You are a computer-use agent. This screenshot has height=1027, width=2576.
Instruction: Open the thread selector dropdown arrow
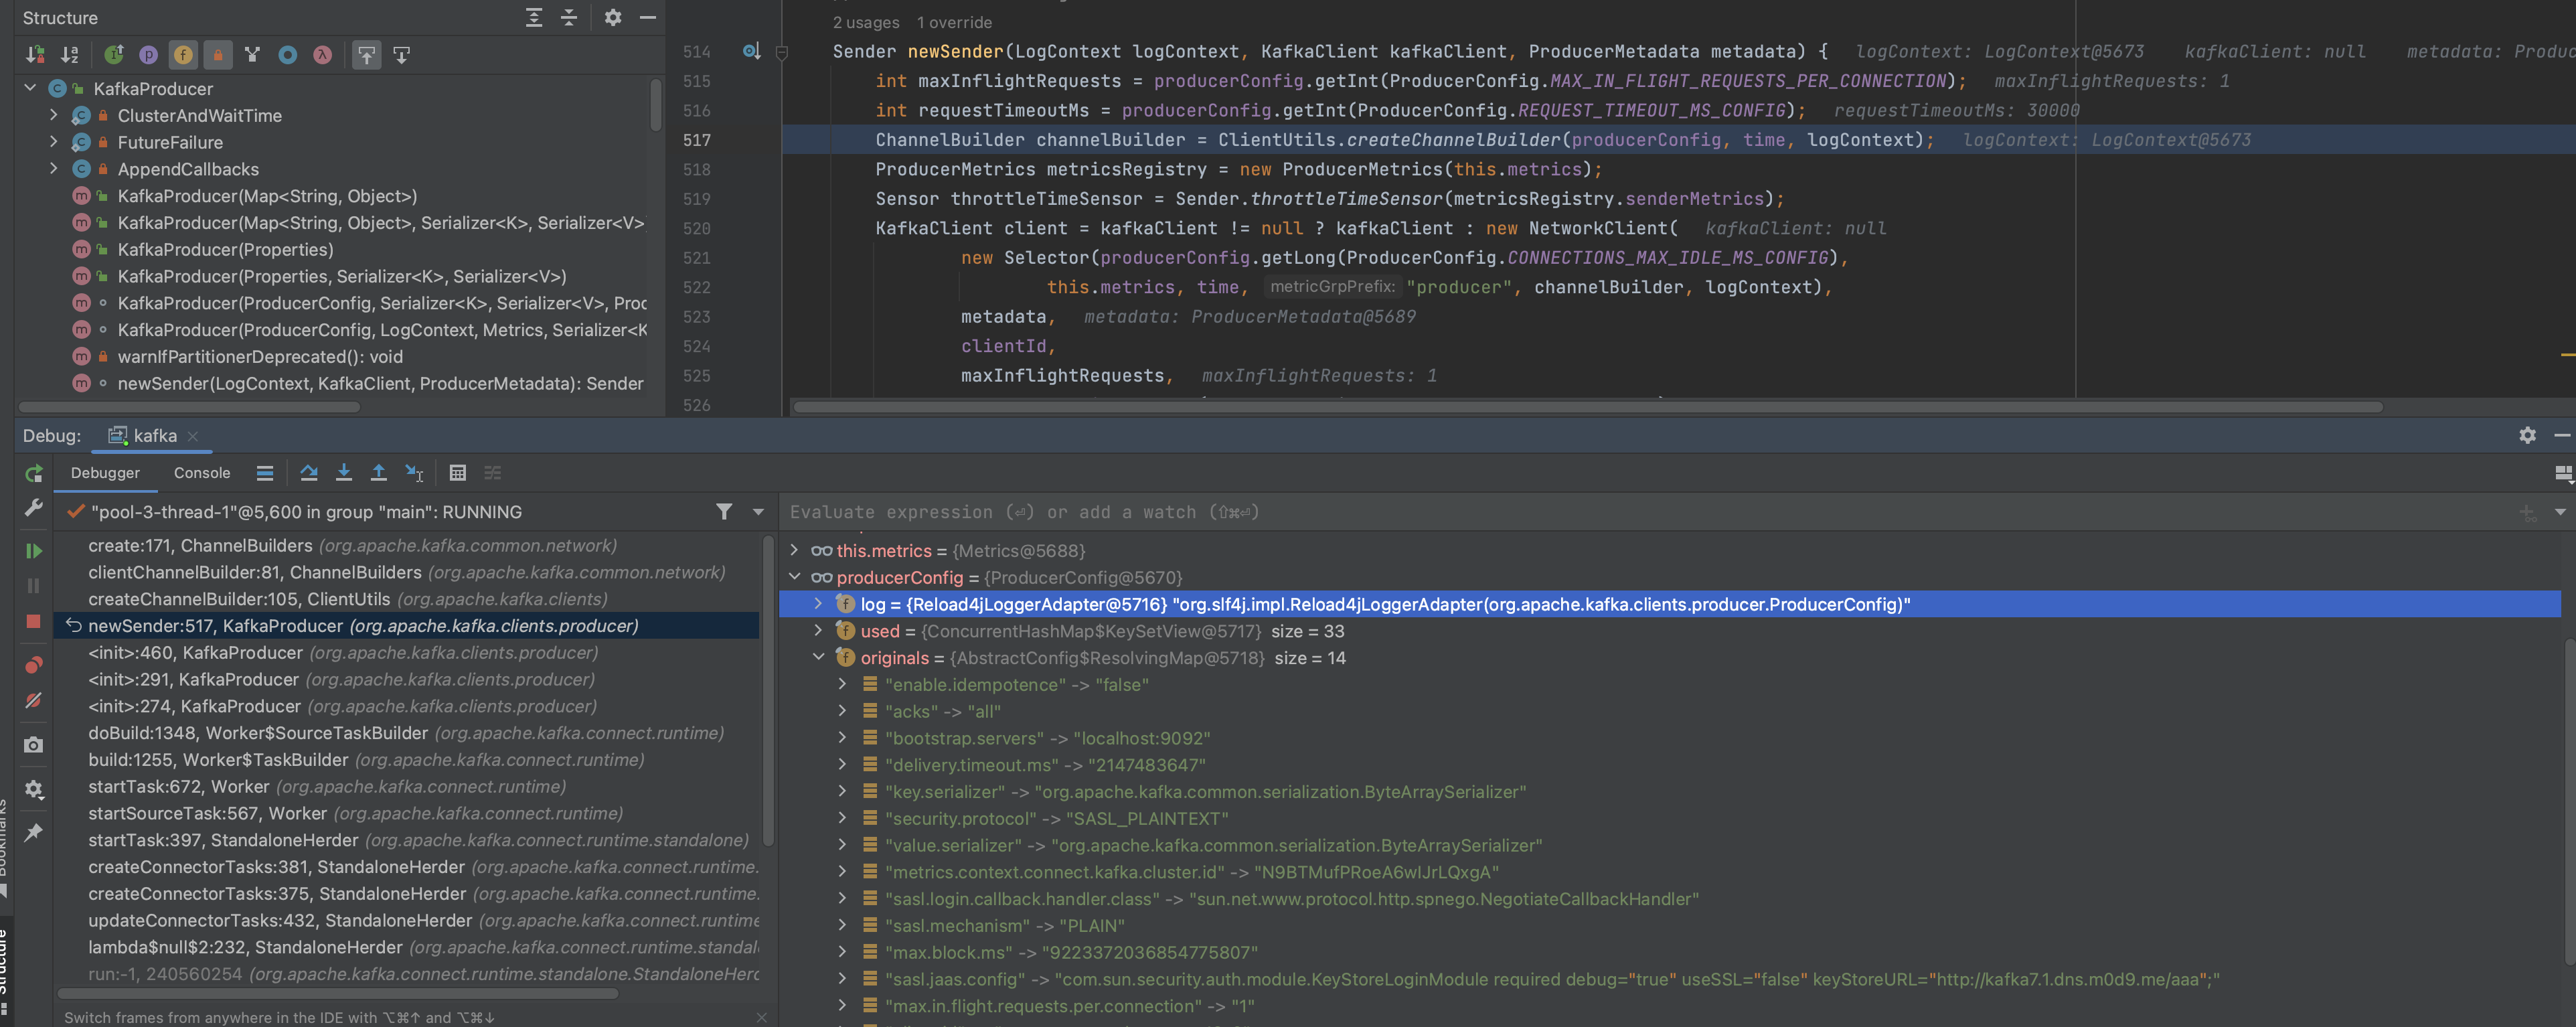click(758, 512)
